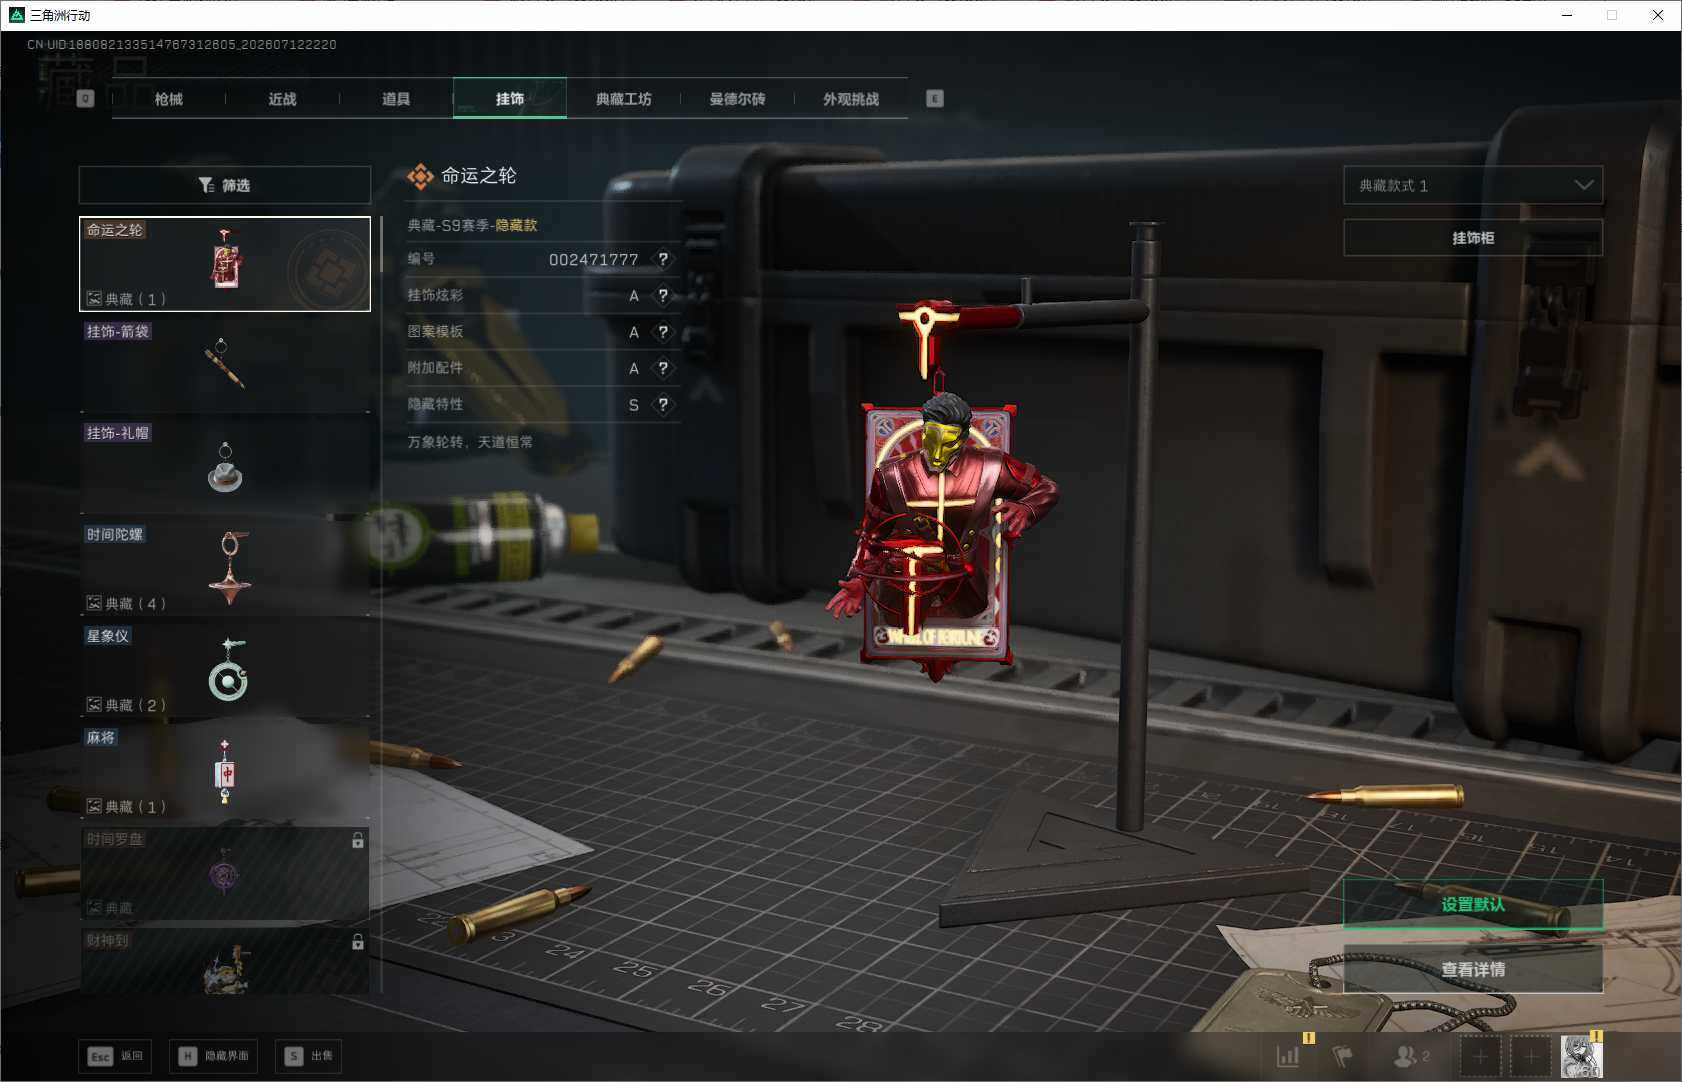Click the first empty squad plus slot
The image size is (1682, 1082).
1481,1056
